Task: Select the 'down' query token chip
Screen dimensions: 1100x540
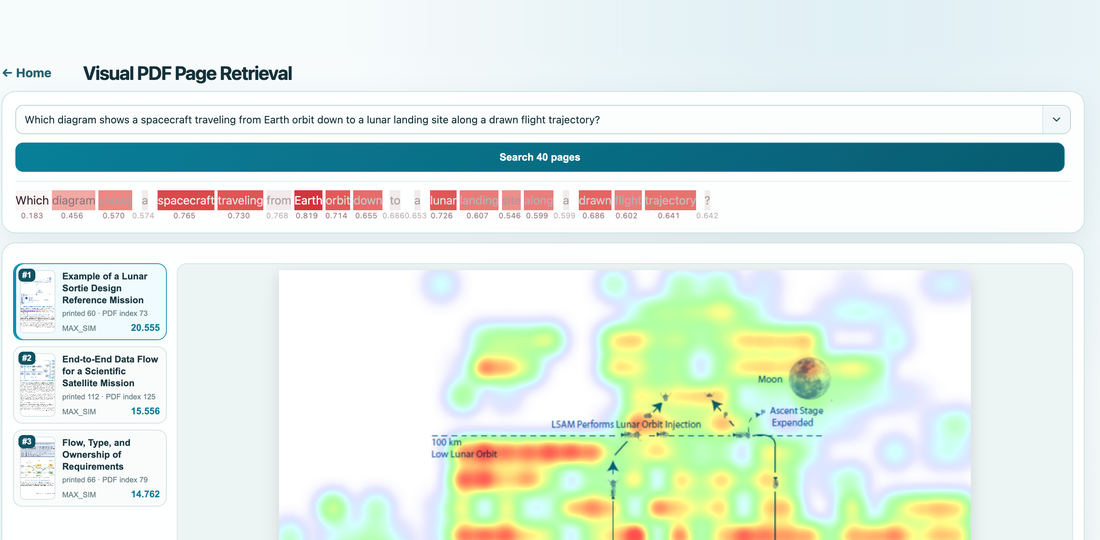Action: coord(368,201)
